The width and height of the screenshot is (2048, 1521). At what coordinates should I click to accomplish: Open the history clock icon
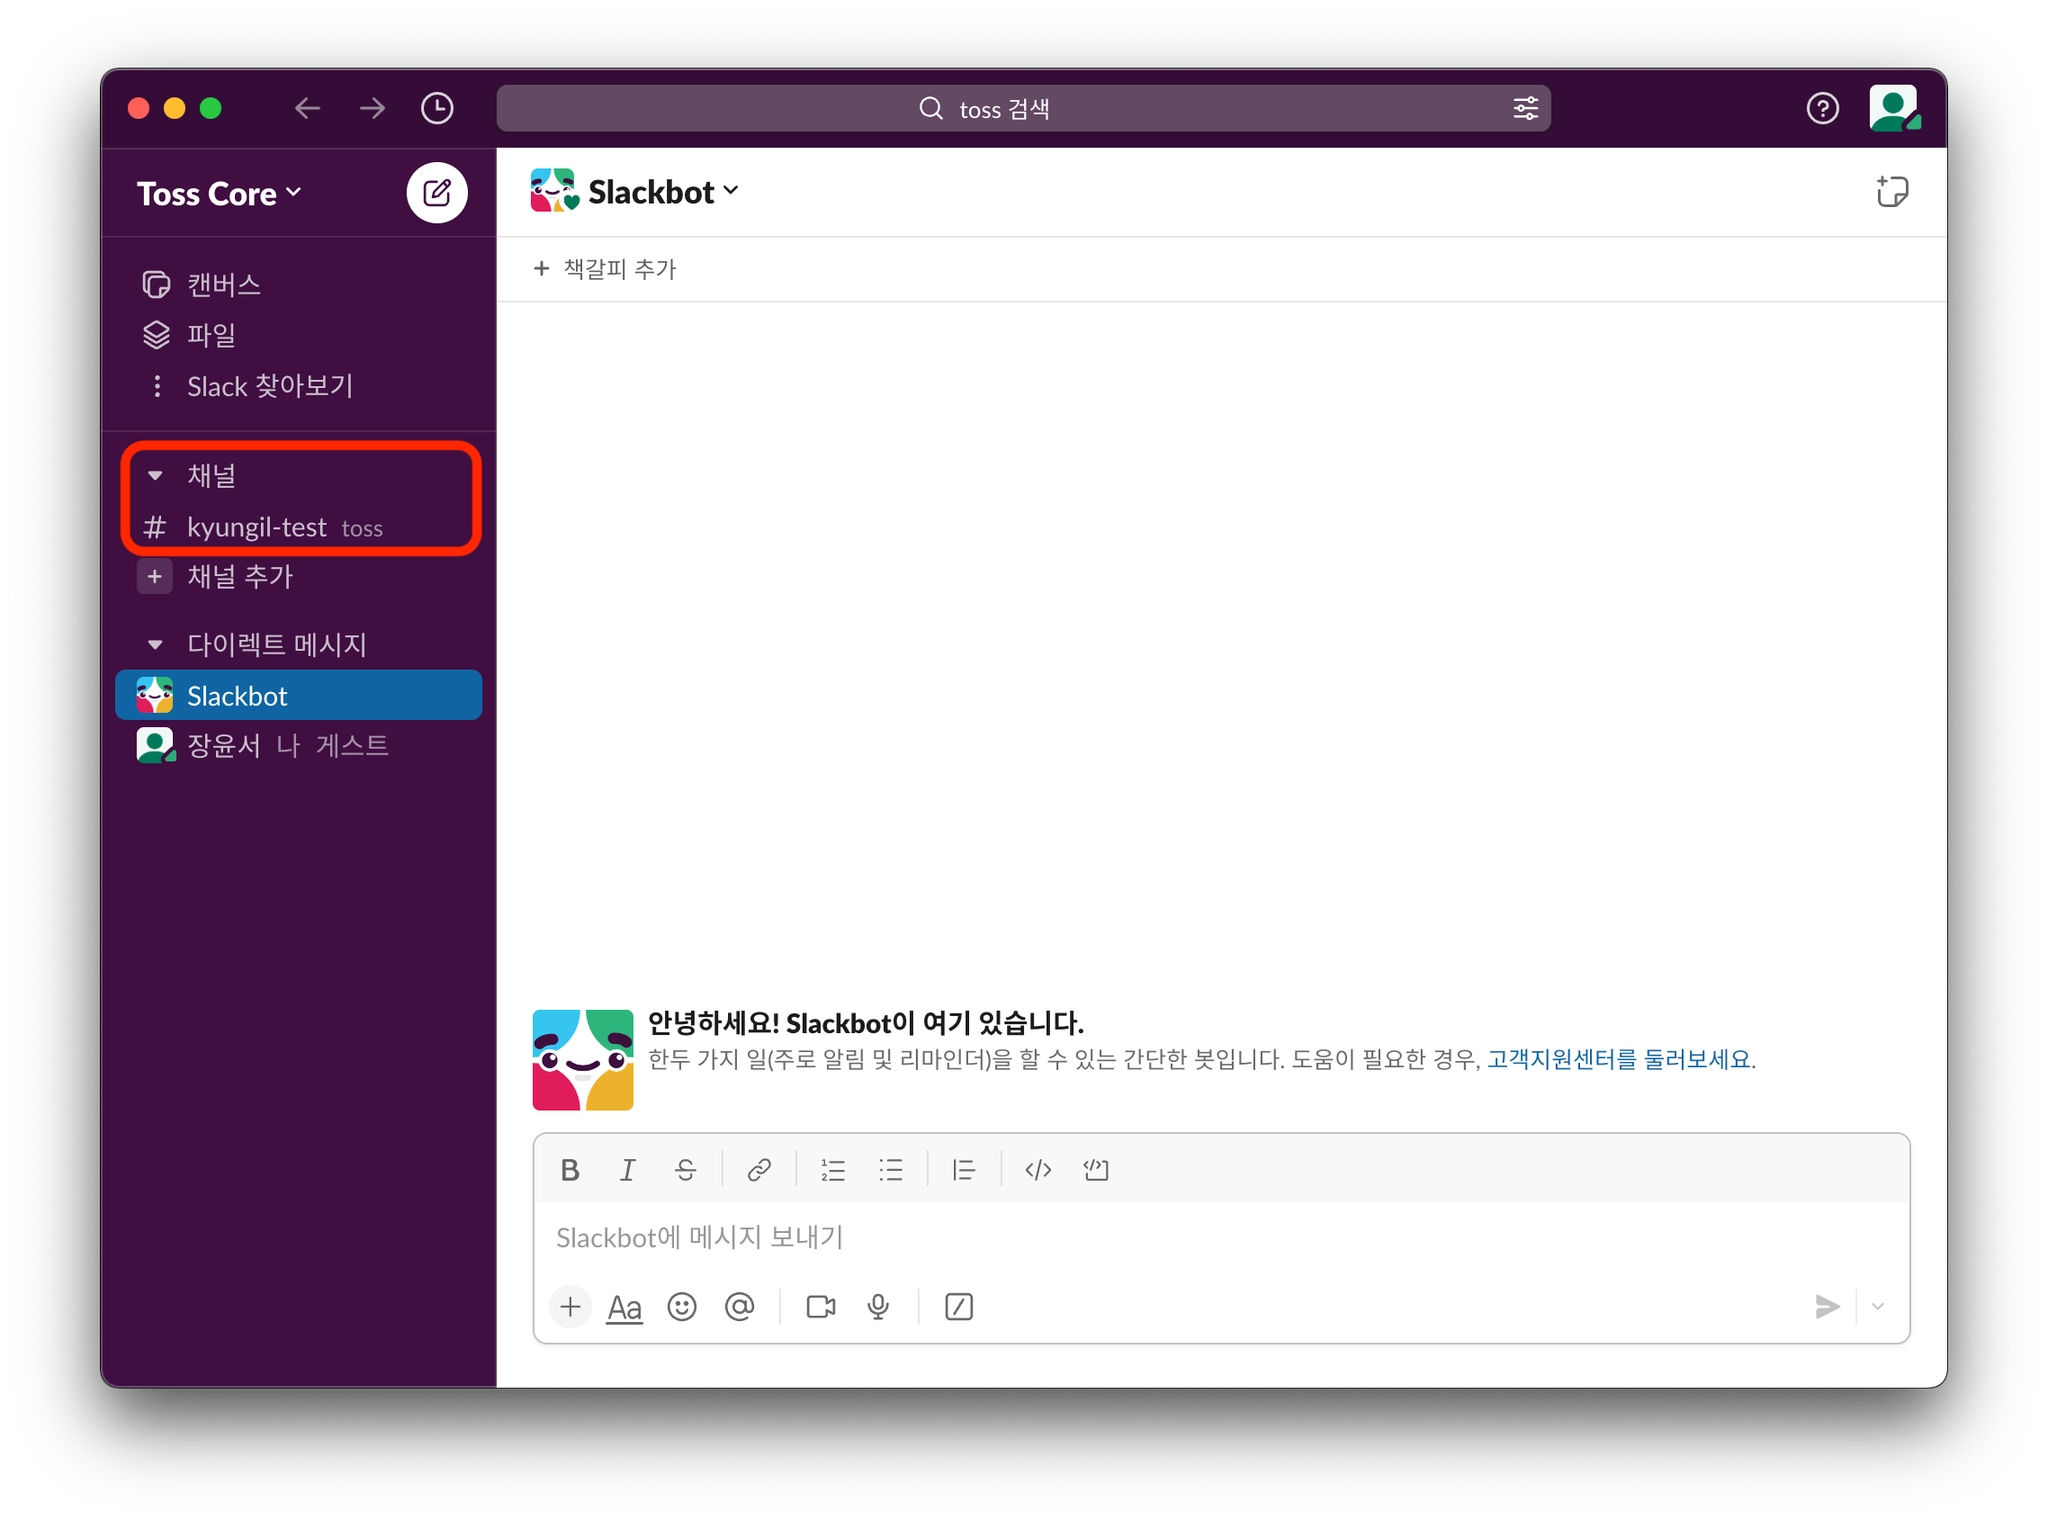point(437,108)
